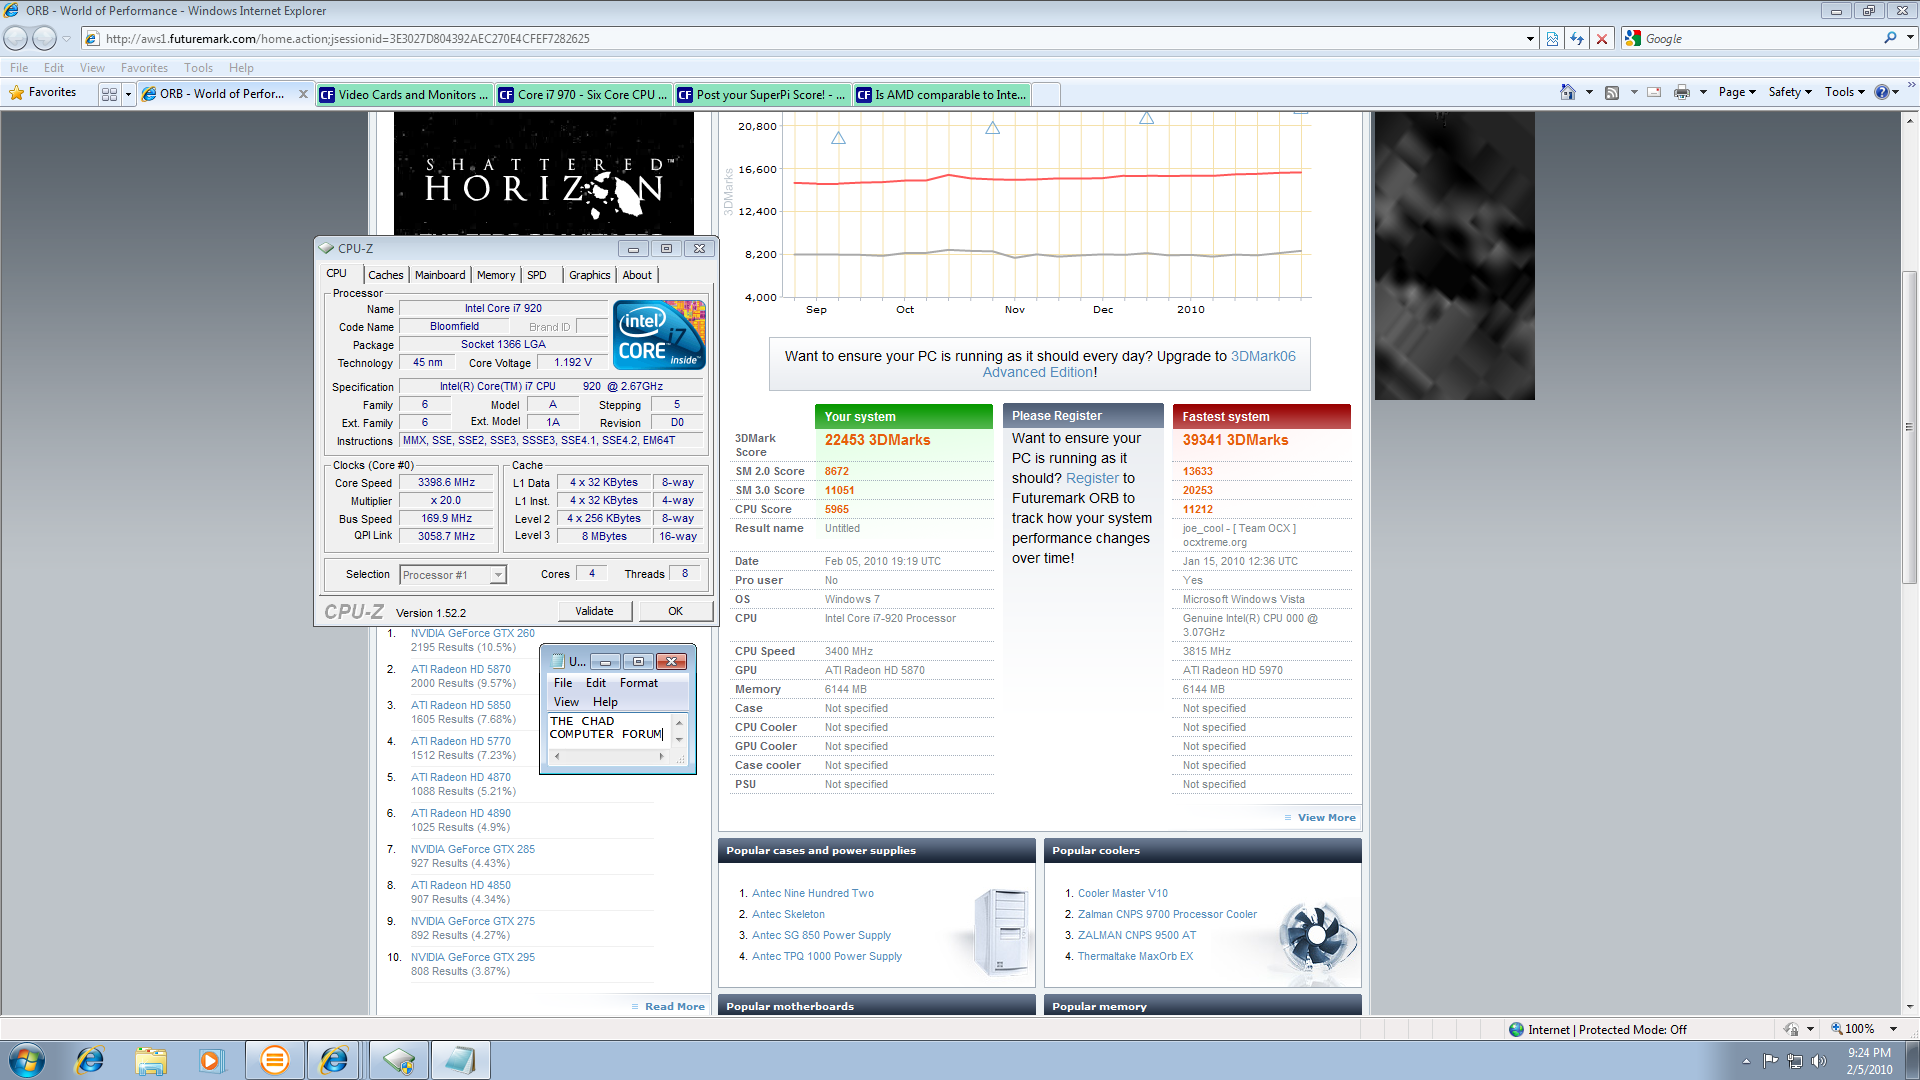The width and height of the screenshot is (1920, 1080).
Task: Open the Quick Tabs grid icon
Action: tap(110, 93)
